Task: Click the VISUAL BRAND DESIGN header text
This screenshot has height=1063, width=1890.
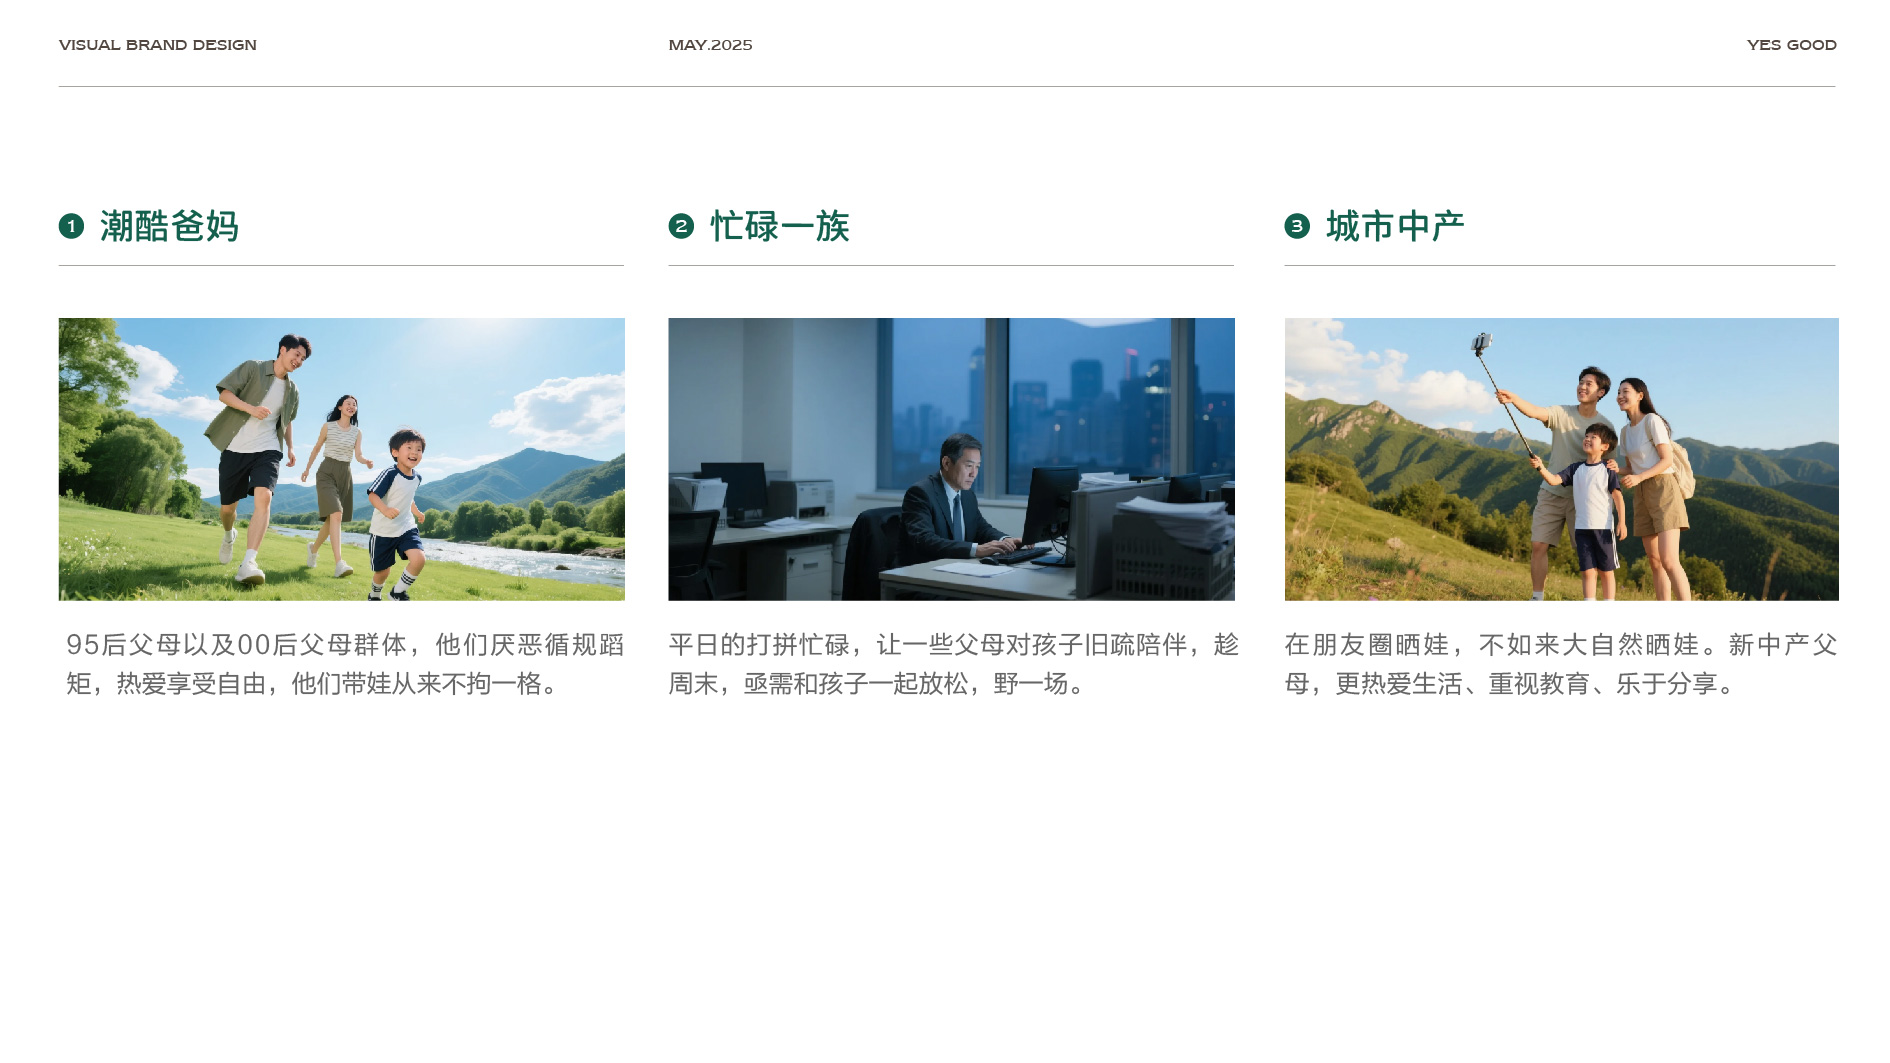Action: click(x=158, y=45)
